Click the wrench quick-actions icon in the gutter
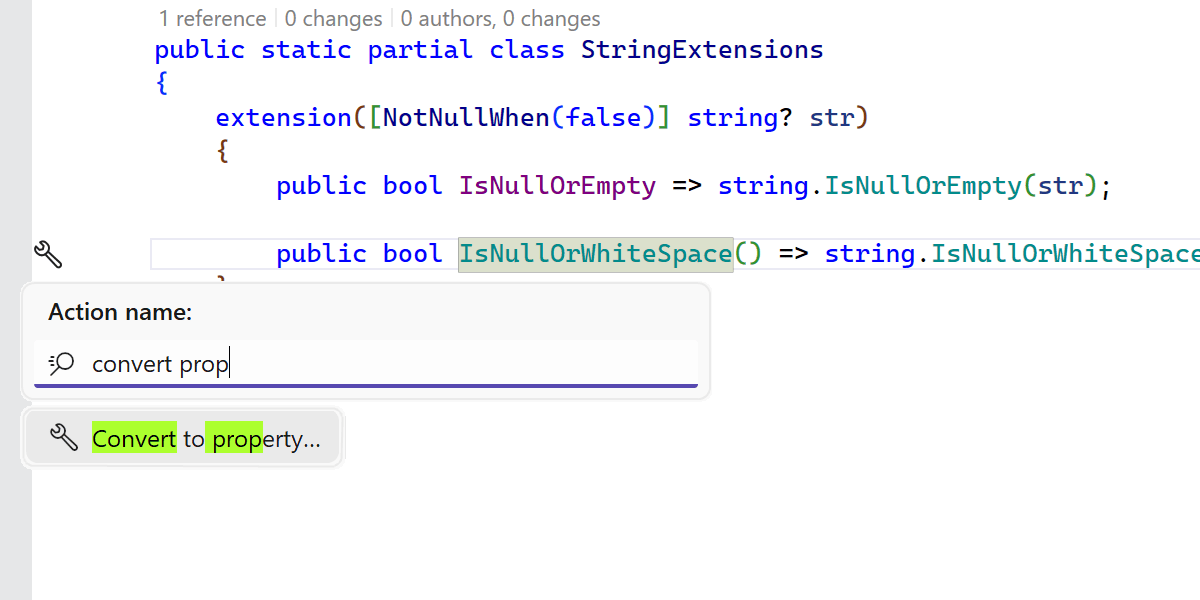1200x600 pixels. pos(47,254)
